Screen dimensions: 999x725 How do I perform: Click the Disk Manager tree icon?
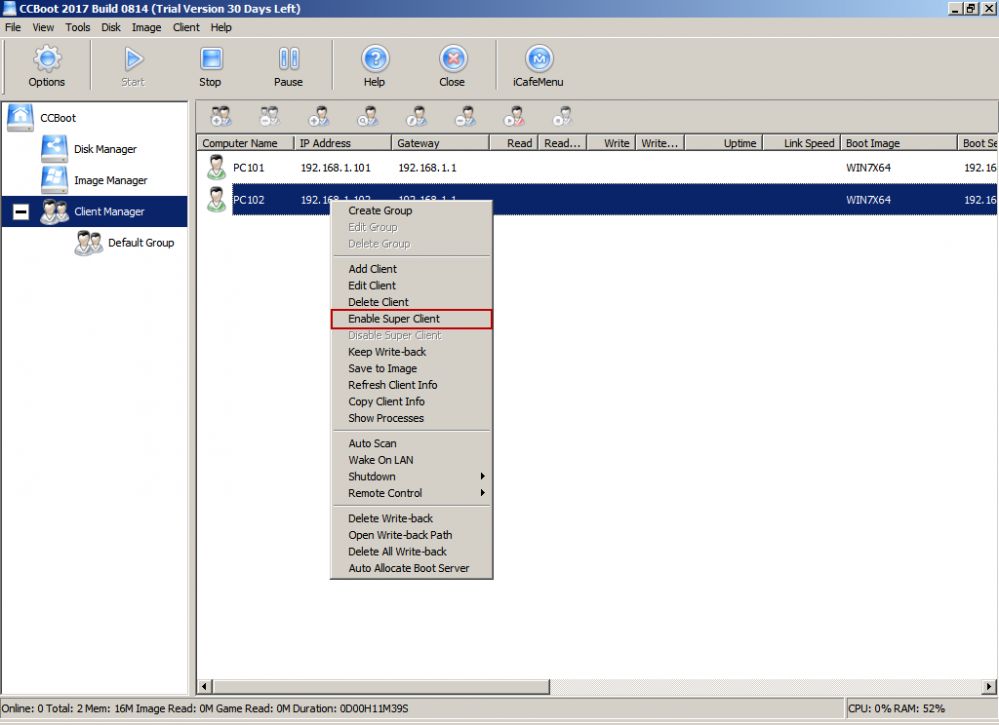click(x=54, y=149)
